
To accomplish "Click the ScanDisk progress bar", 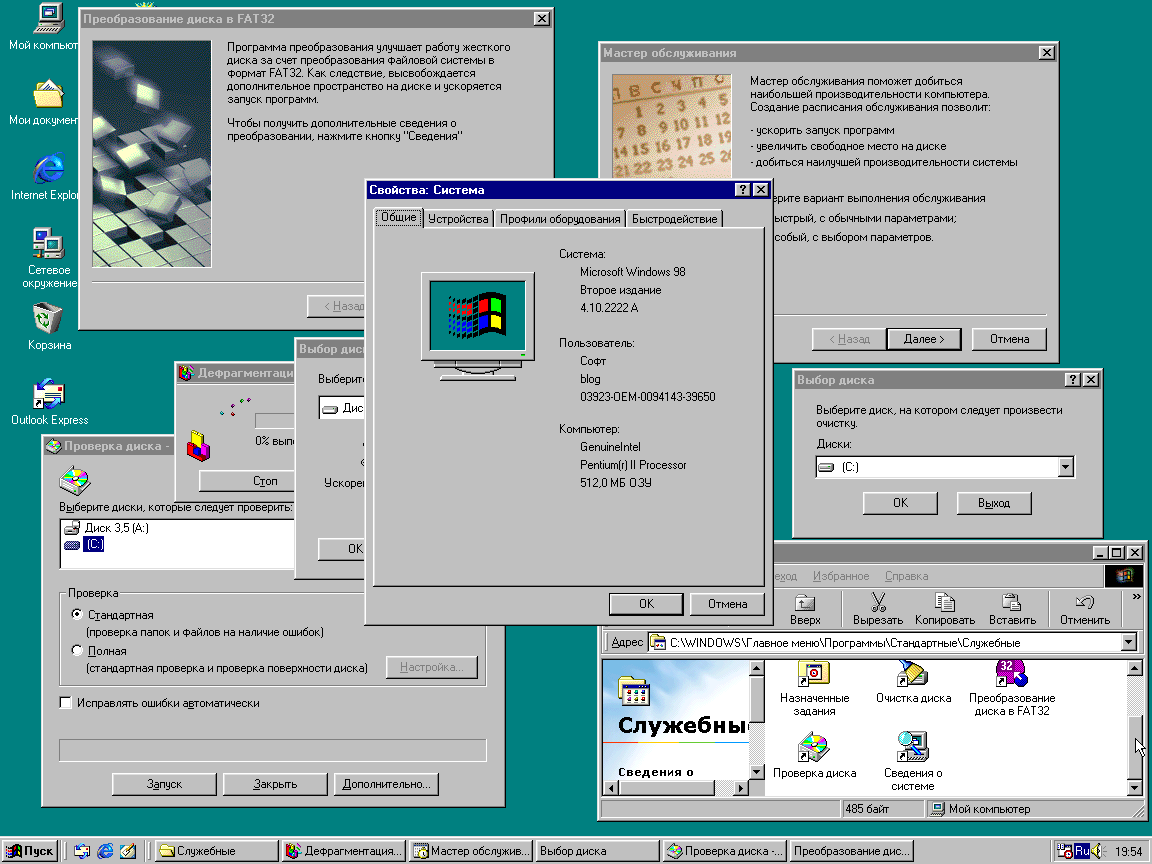I will coord(273,750).
